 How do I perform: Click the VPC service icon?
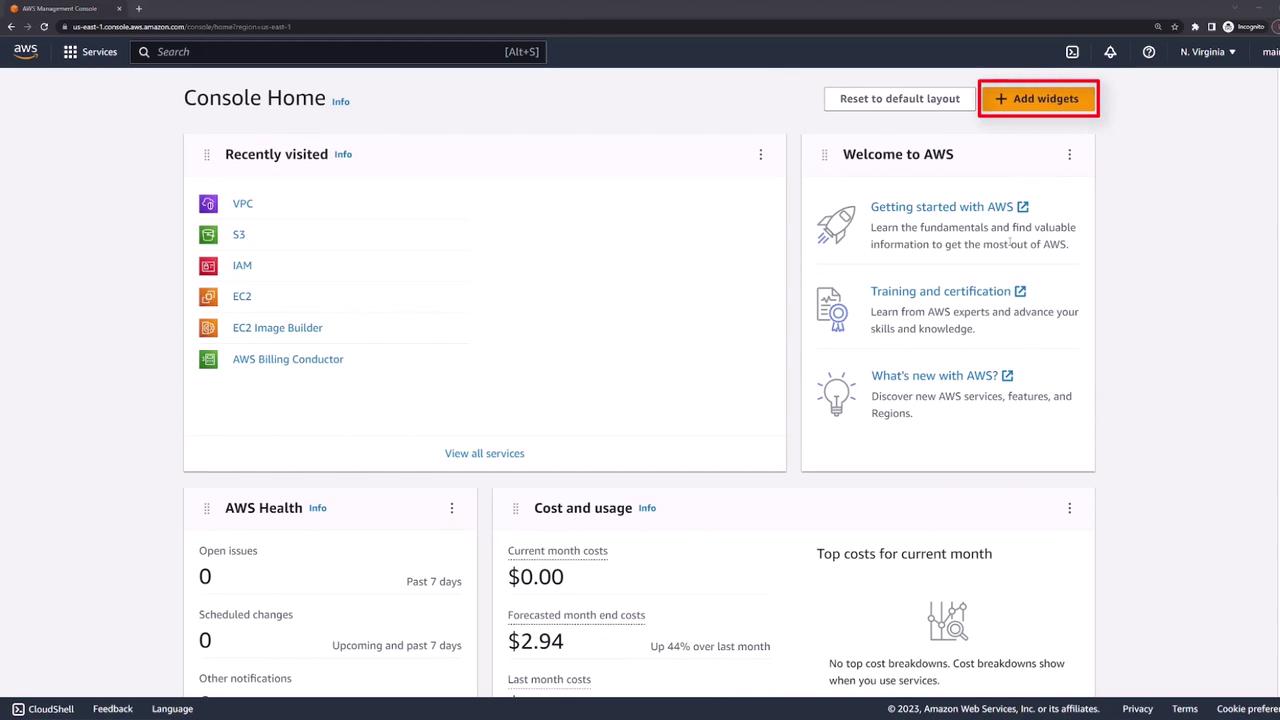[x=208, y=204]
